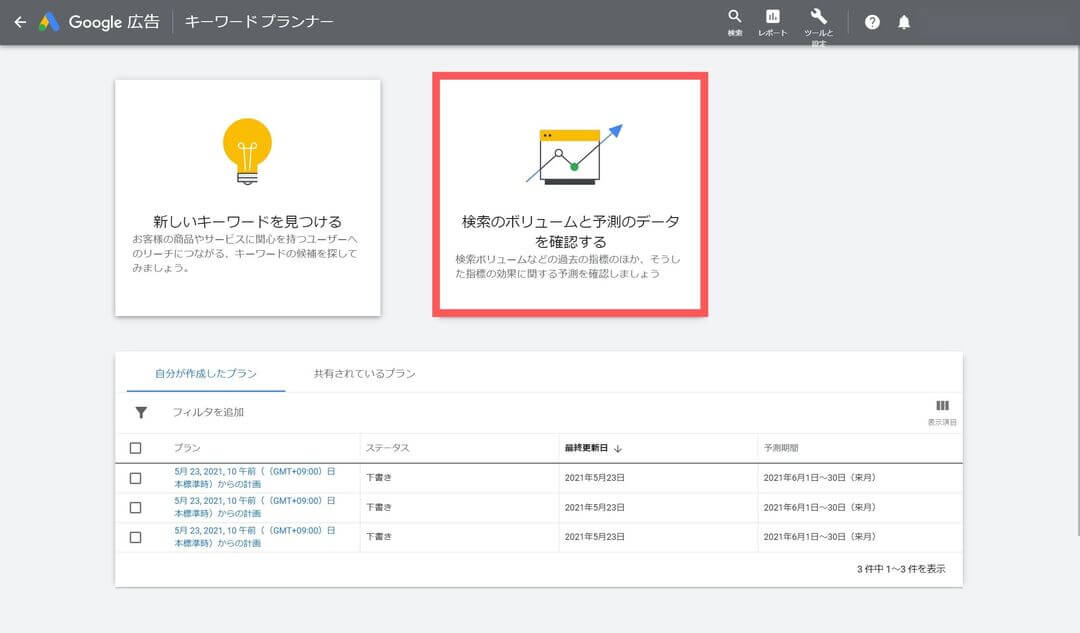Show notifications with the bell icon
Screen dimensions: 1080x633
904,22
